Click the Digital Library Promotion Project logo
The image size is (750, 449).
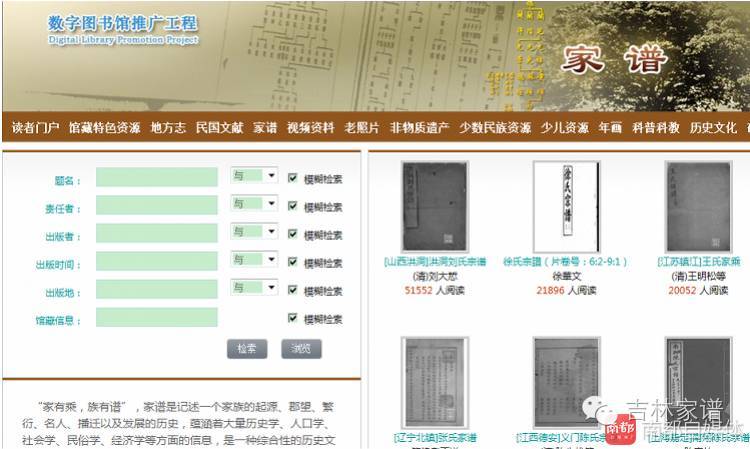[x=123, y=30]
